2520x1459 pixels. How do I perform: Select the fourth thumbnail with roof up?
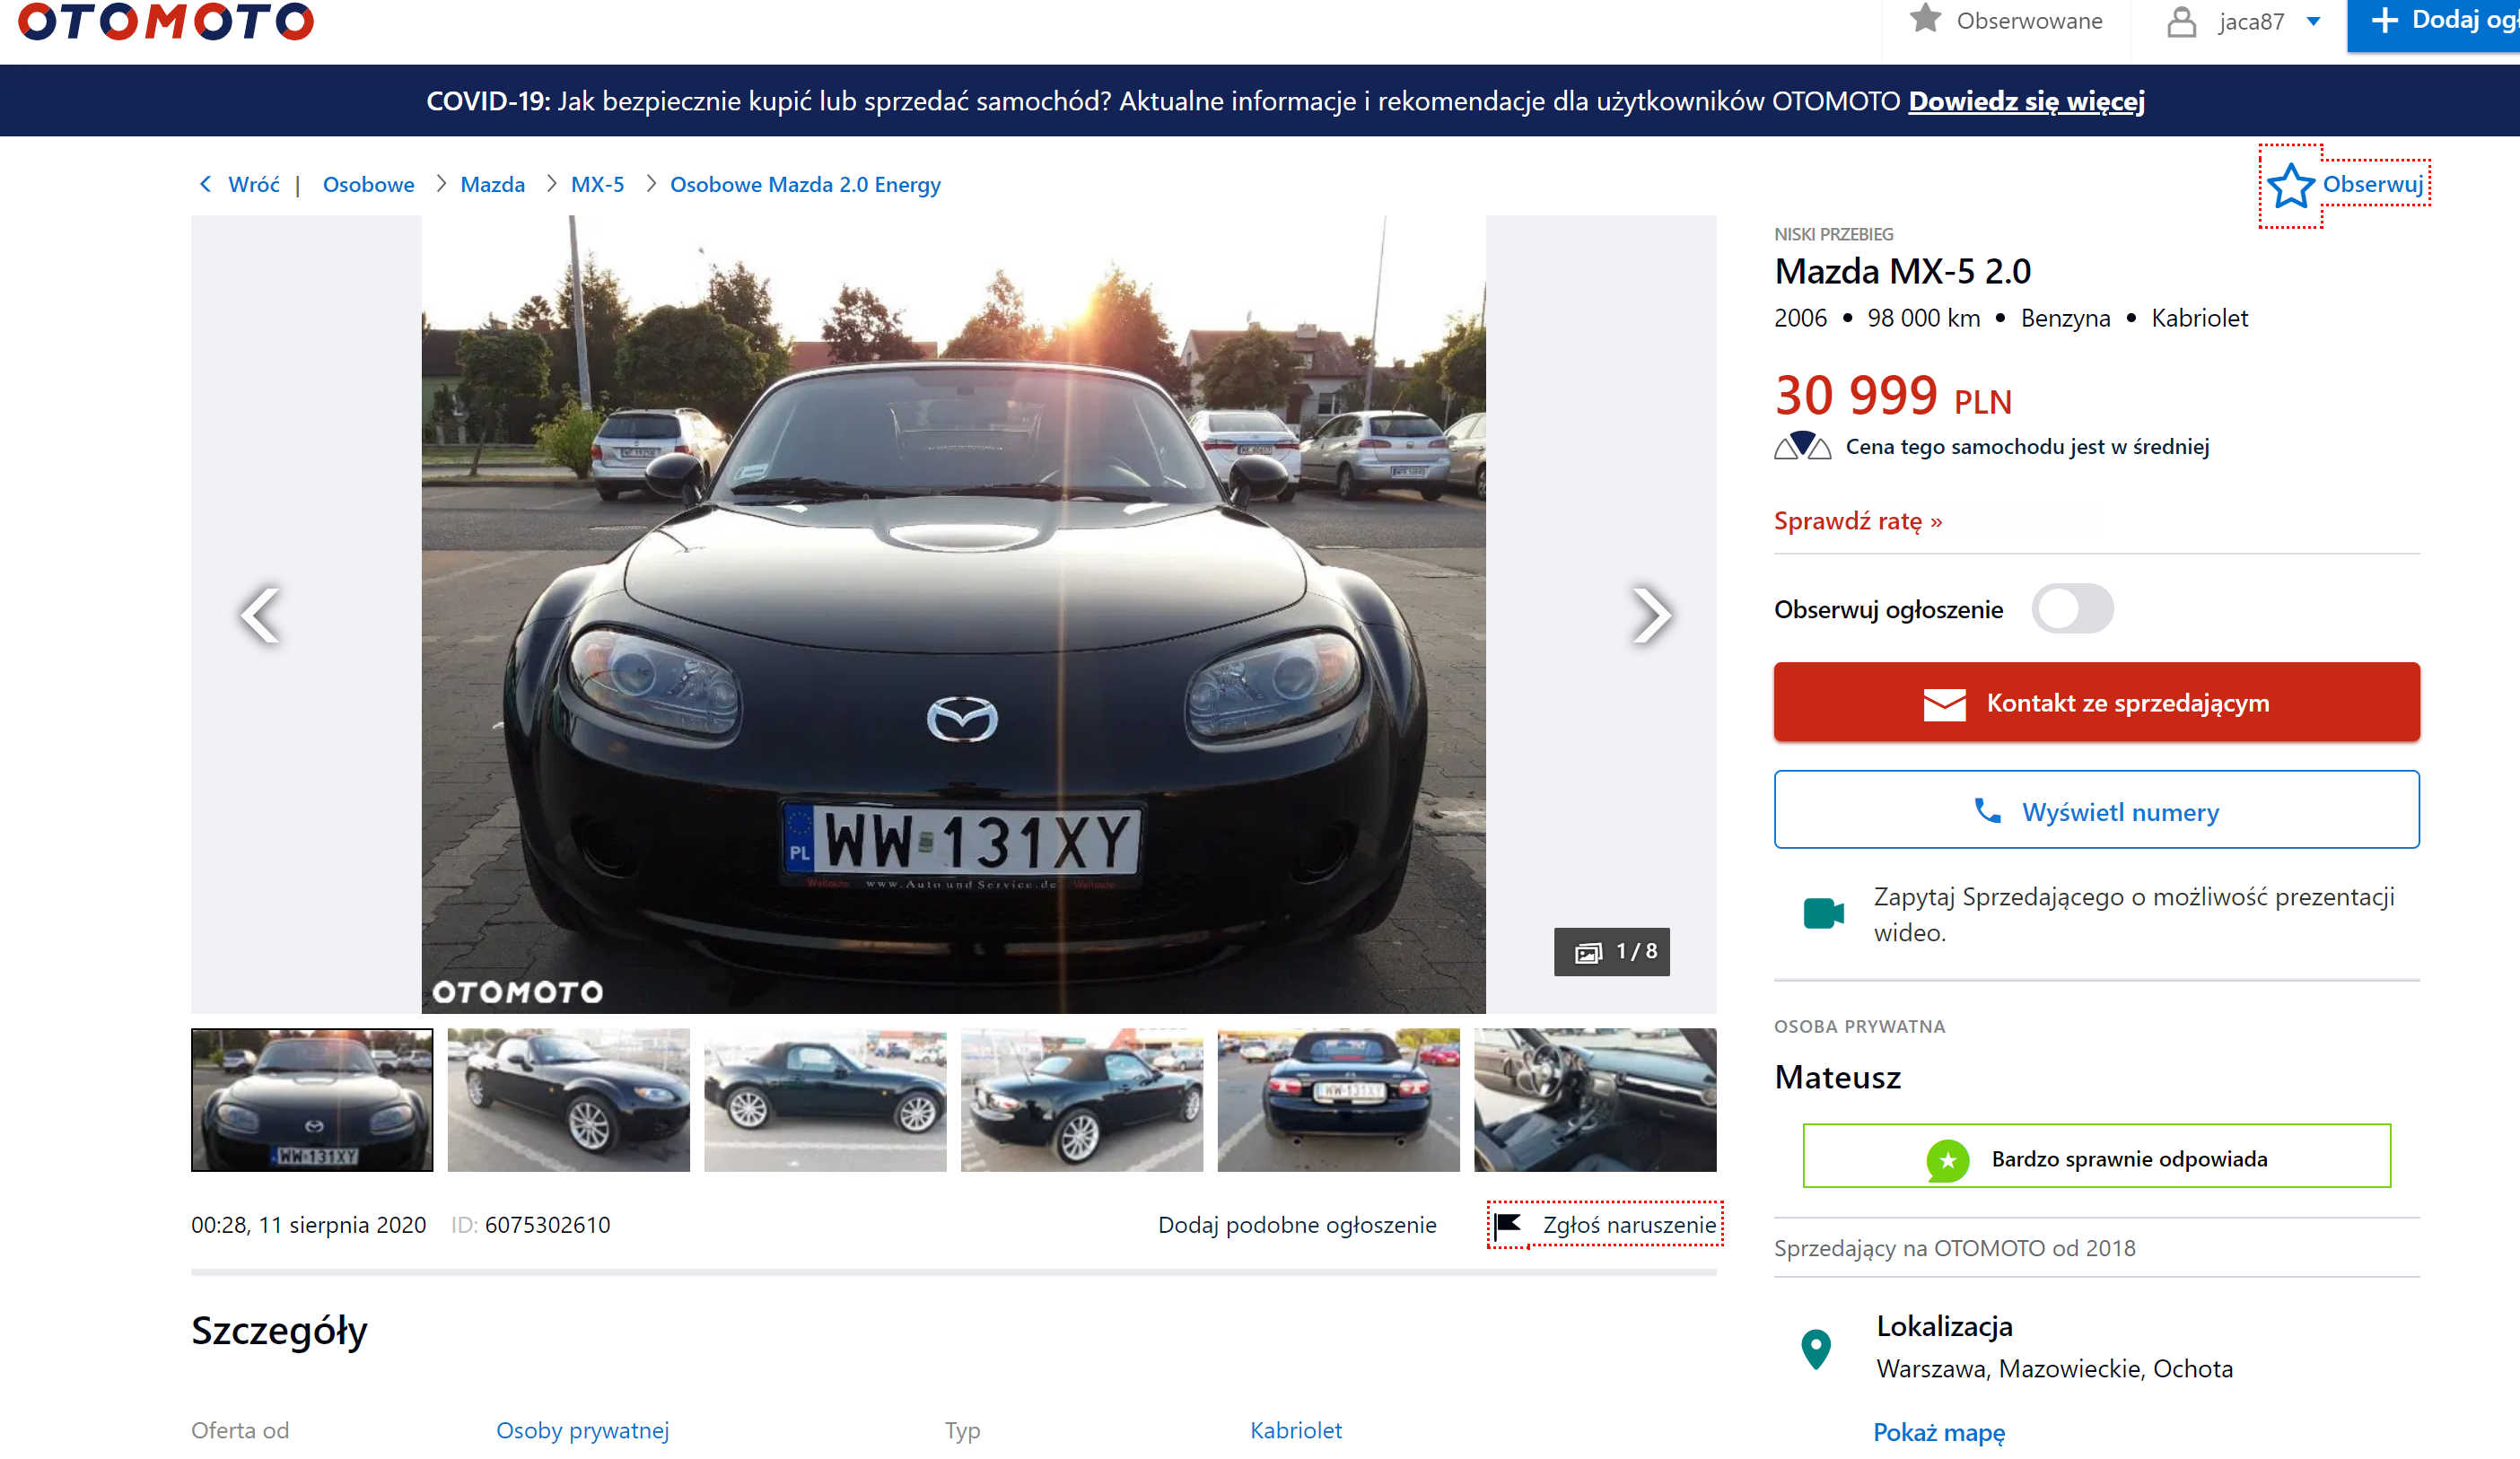point(1082,1099)
